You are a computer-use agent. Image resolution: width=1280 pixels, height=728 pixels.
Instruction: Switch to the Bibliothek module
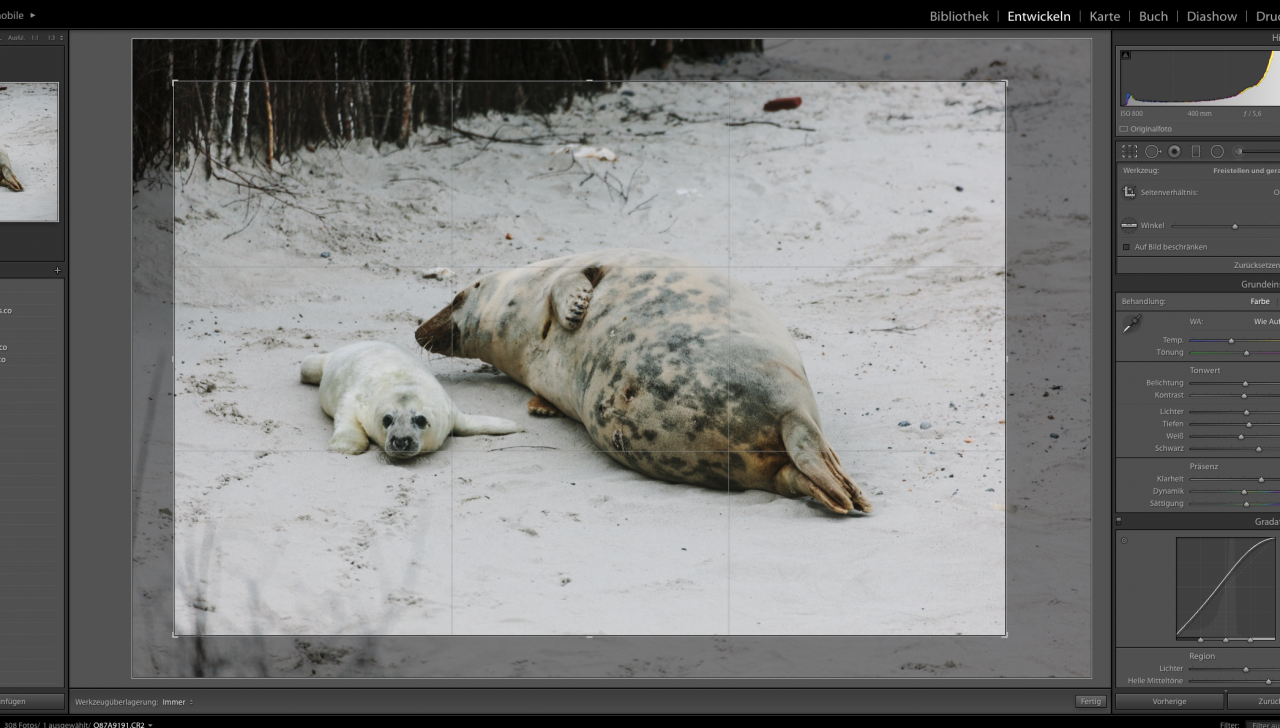(958, 16)
